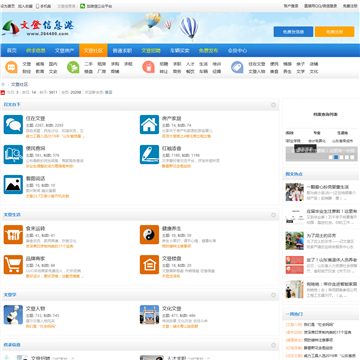Open the 食来运转 cutlery forum icon
Viewport: 360px width, 360px height.
(13, 235)
